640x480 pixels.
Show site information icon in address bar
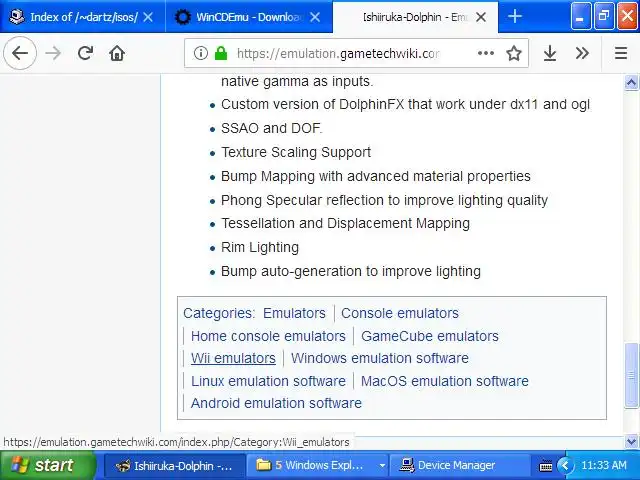(x=200, y=53)
